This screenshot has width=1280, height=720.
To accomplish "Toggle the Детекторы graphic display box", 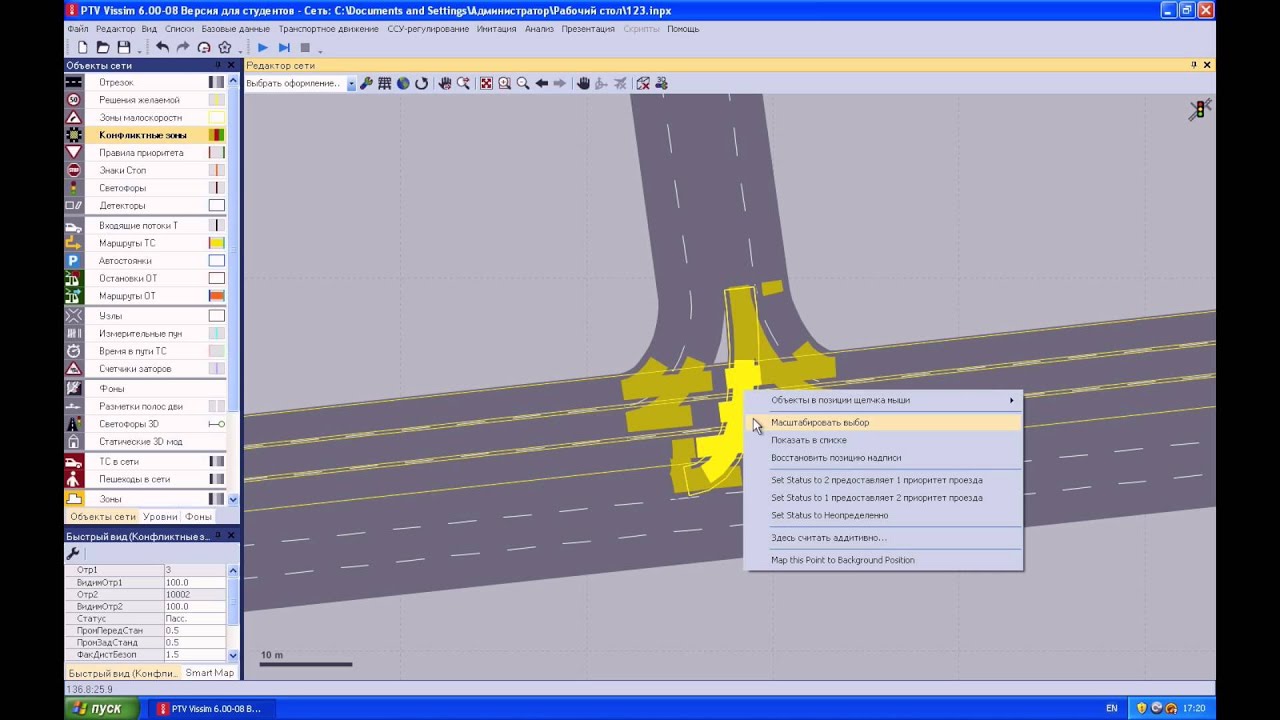I will pyautogui.click(x=216, y=205).
